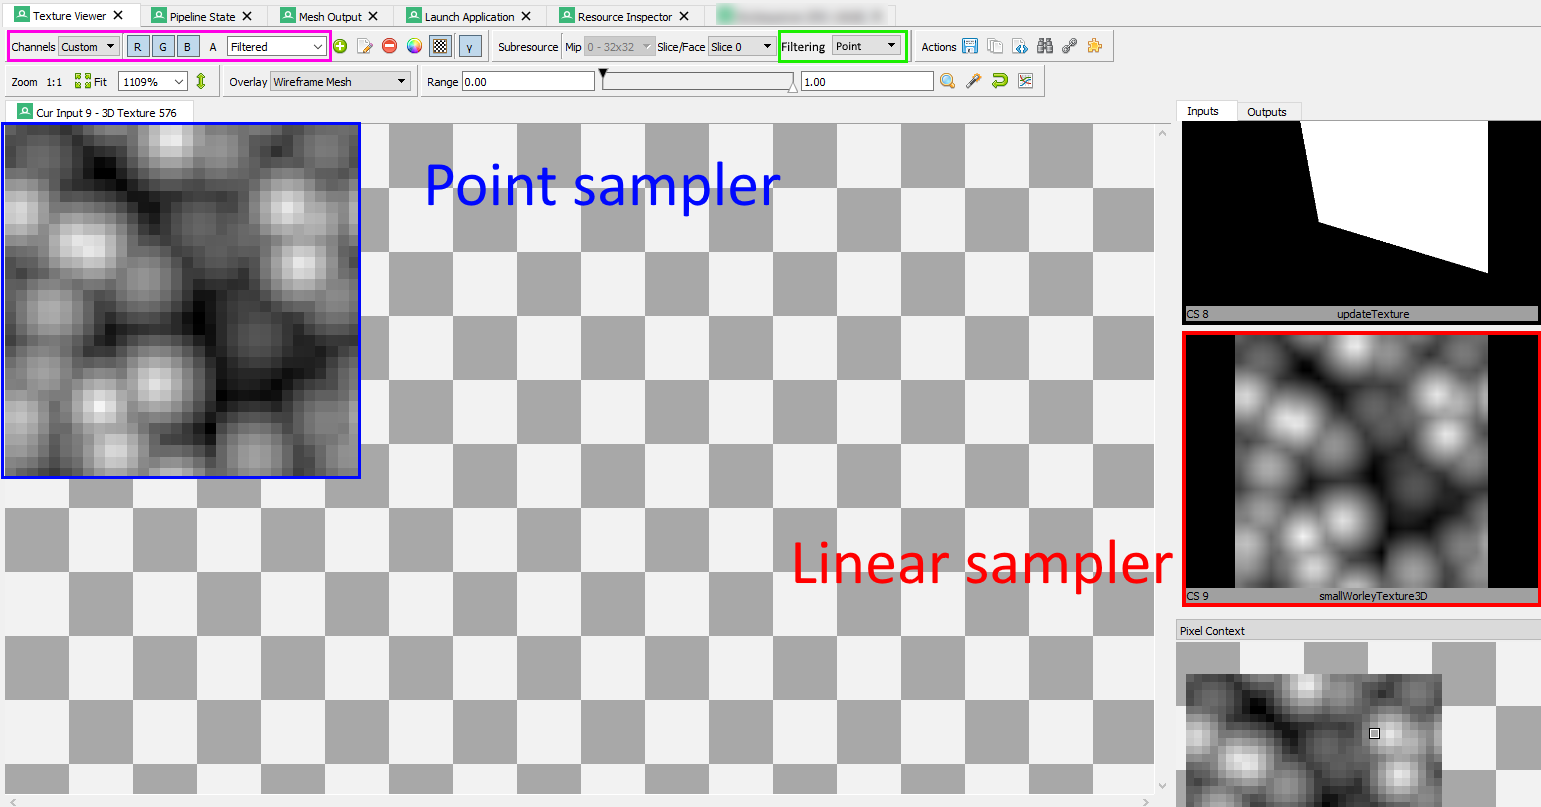Open the color overlay picker icon
Screen dimensions: 1541x807
(x=414, y=45)
